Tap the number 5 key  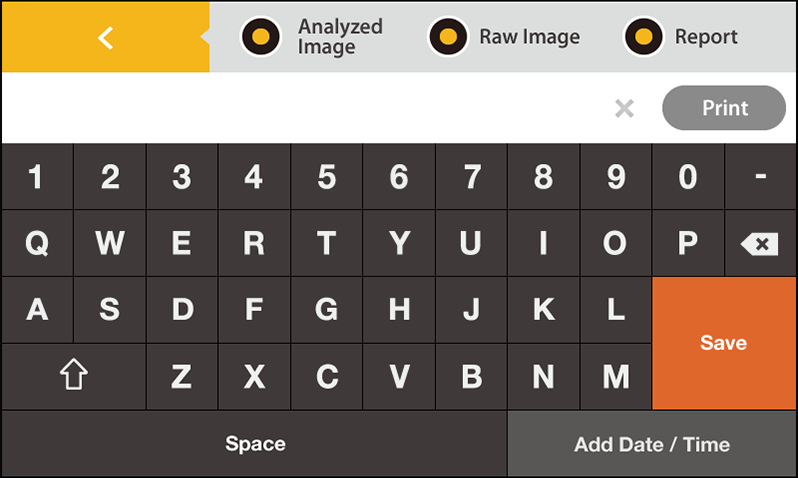click(326, 177)
